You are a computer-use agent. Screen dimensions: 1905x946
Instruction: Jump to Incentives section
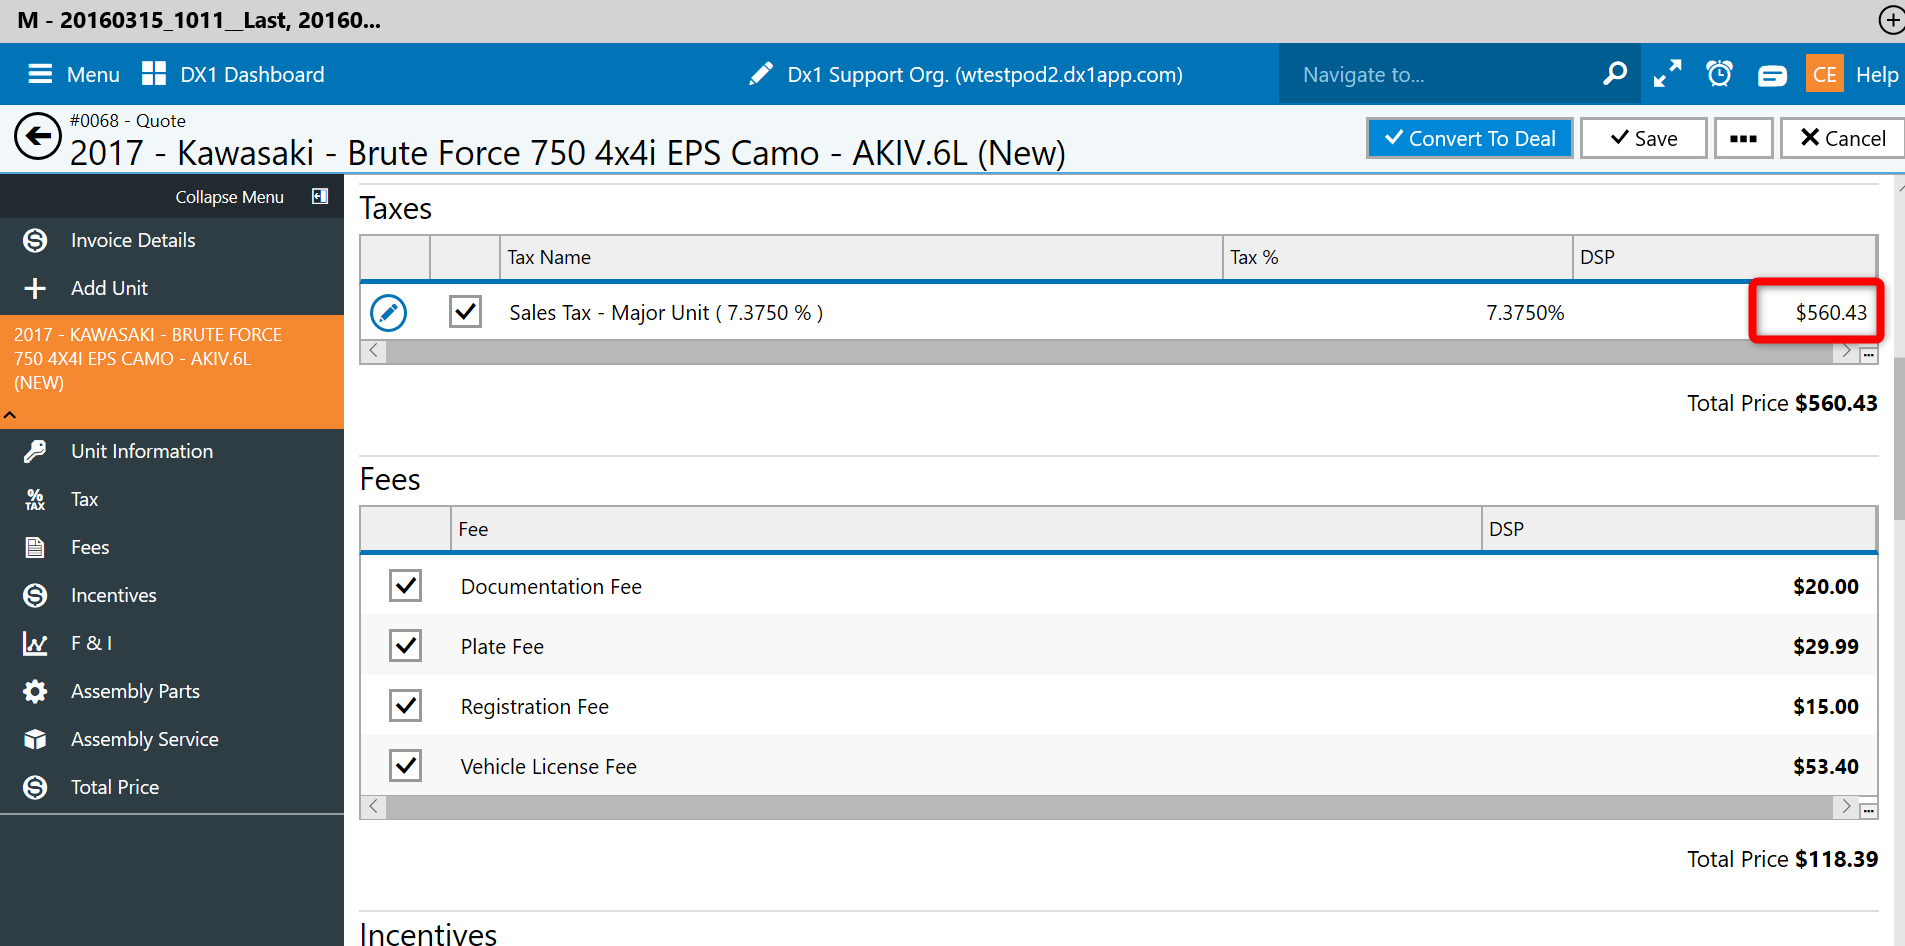(114, 595)
